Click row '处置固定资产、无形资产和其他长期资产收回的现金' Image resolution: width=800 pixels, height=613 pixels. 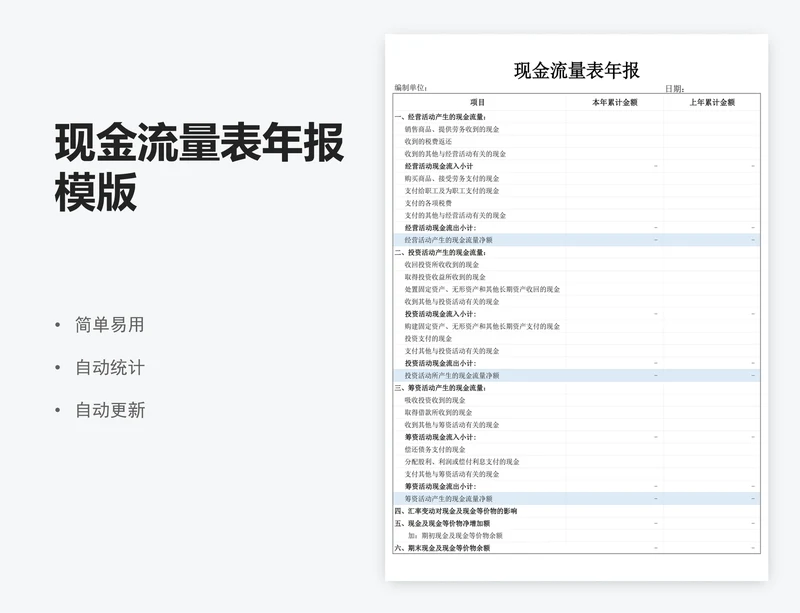577,289
